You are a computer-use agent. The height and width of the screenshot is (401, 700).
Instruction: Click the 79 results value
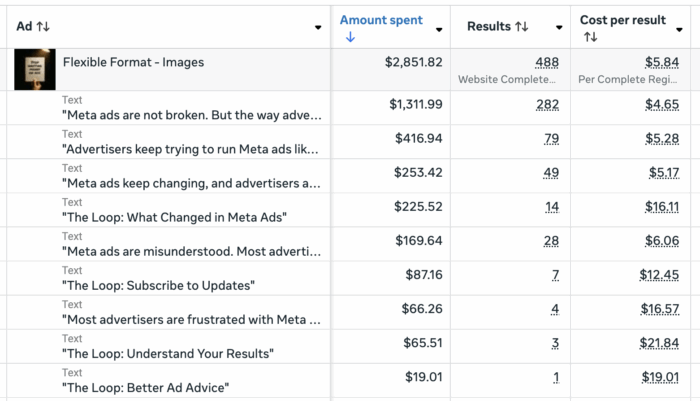point(550,138)
